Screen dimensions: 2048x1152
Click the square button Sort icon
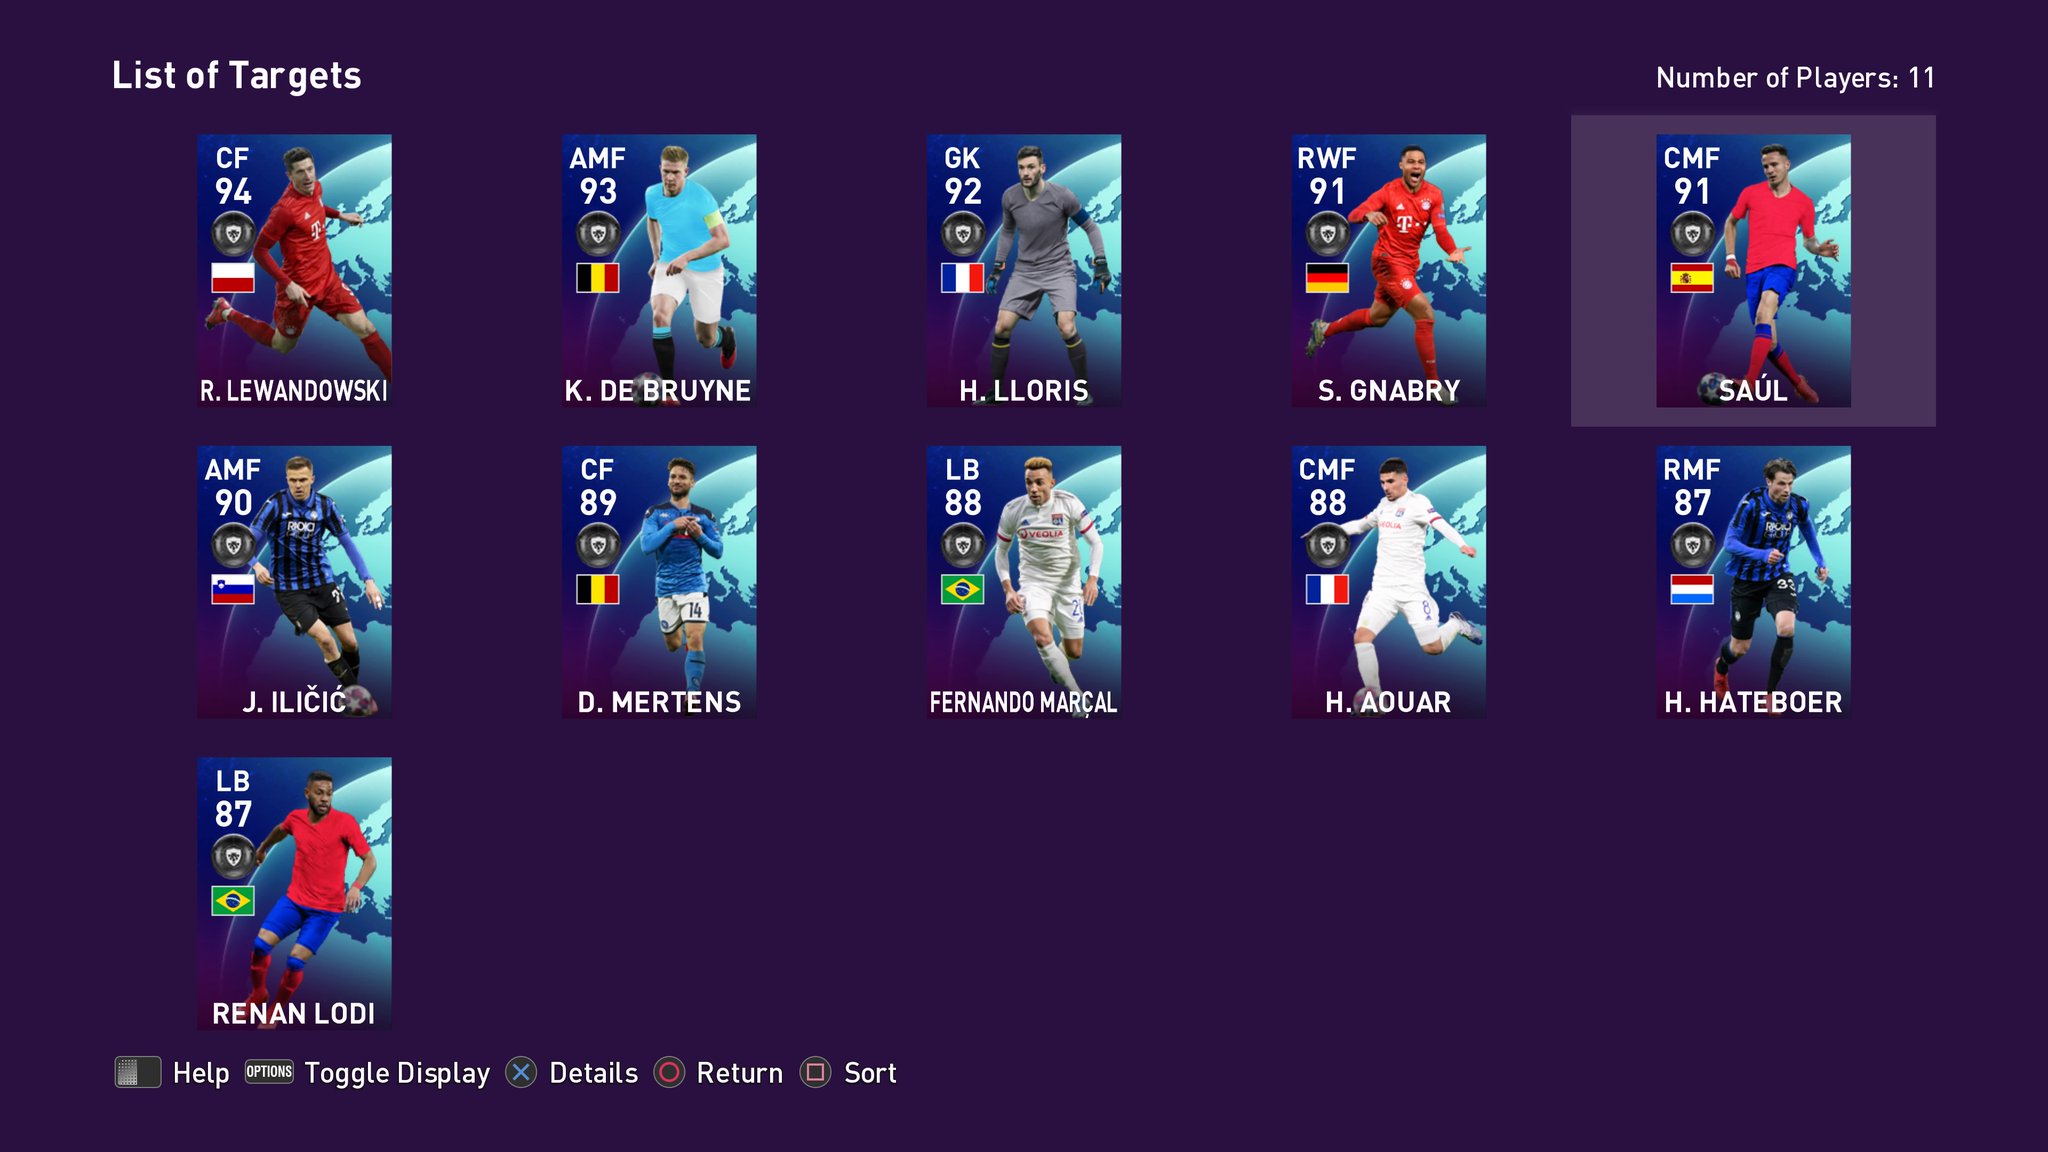(x=815, y=1073)
